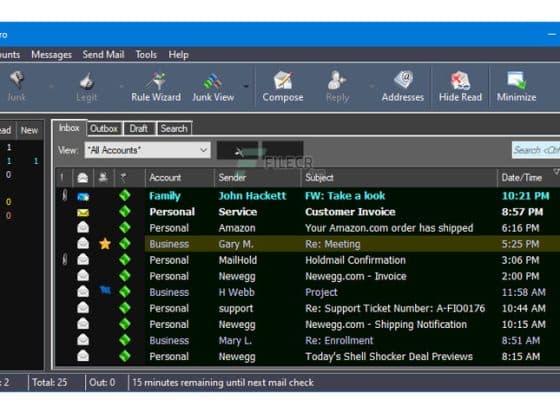The height and width of the screenshot is (420, 560).
Task: Switch to the Draft tab
Action: [139, 129]
